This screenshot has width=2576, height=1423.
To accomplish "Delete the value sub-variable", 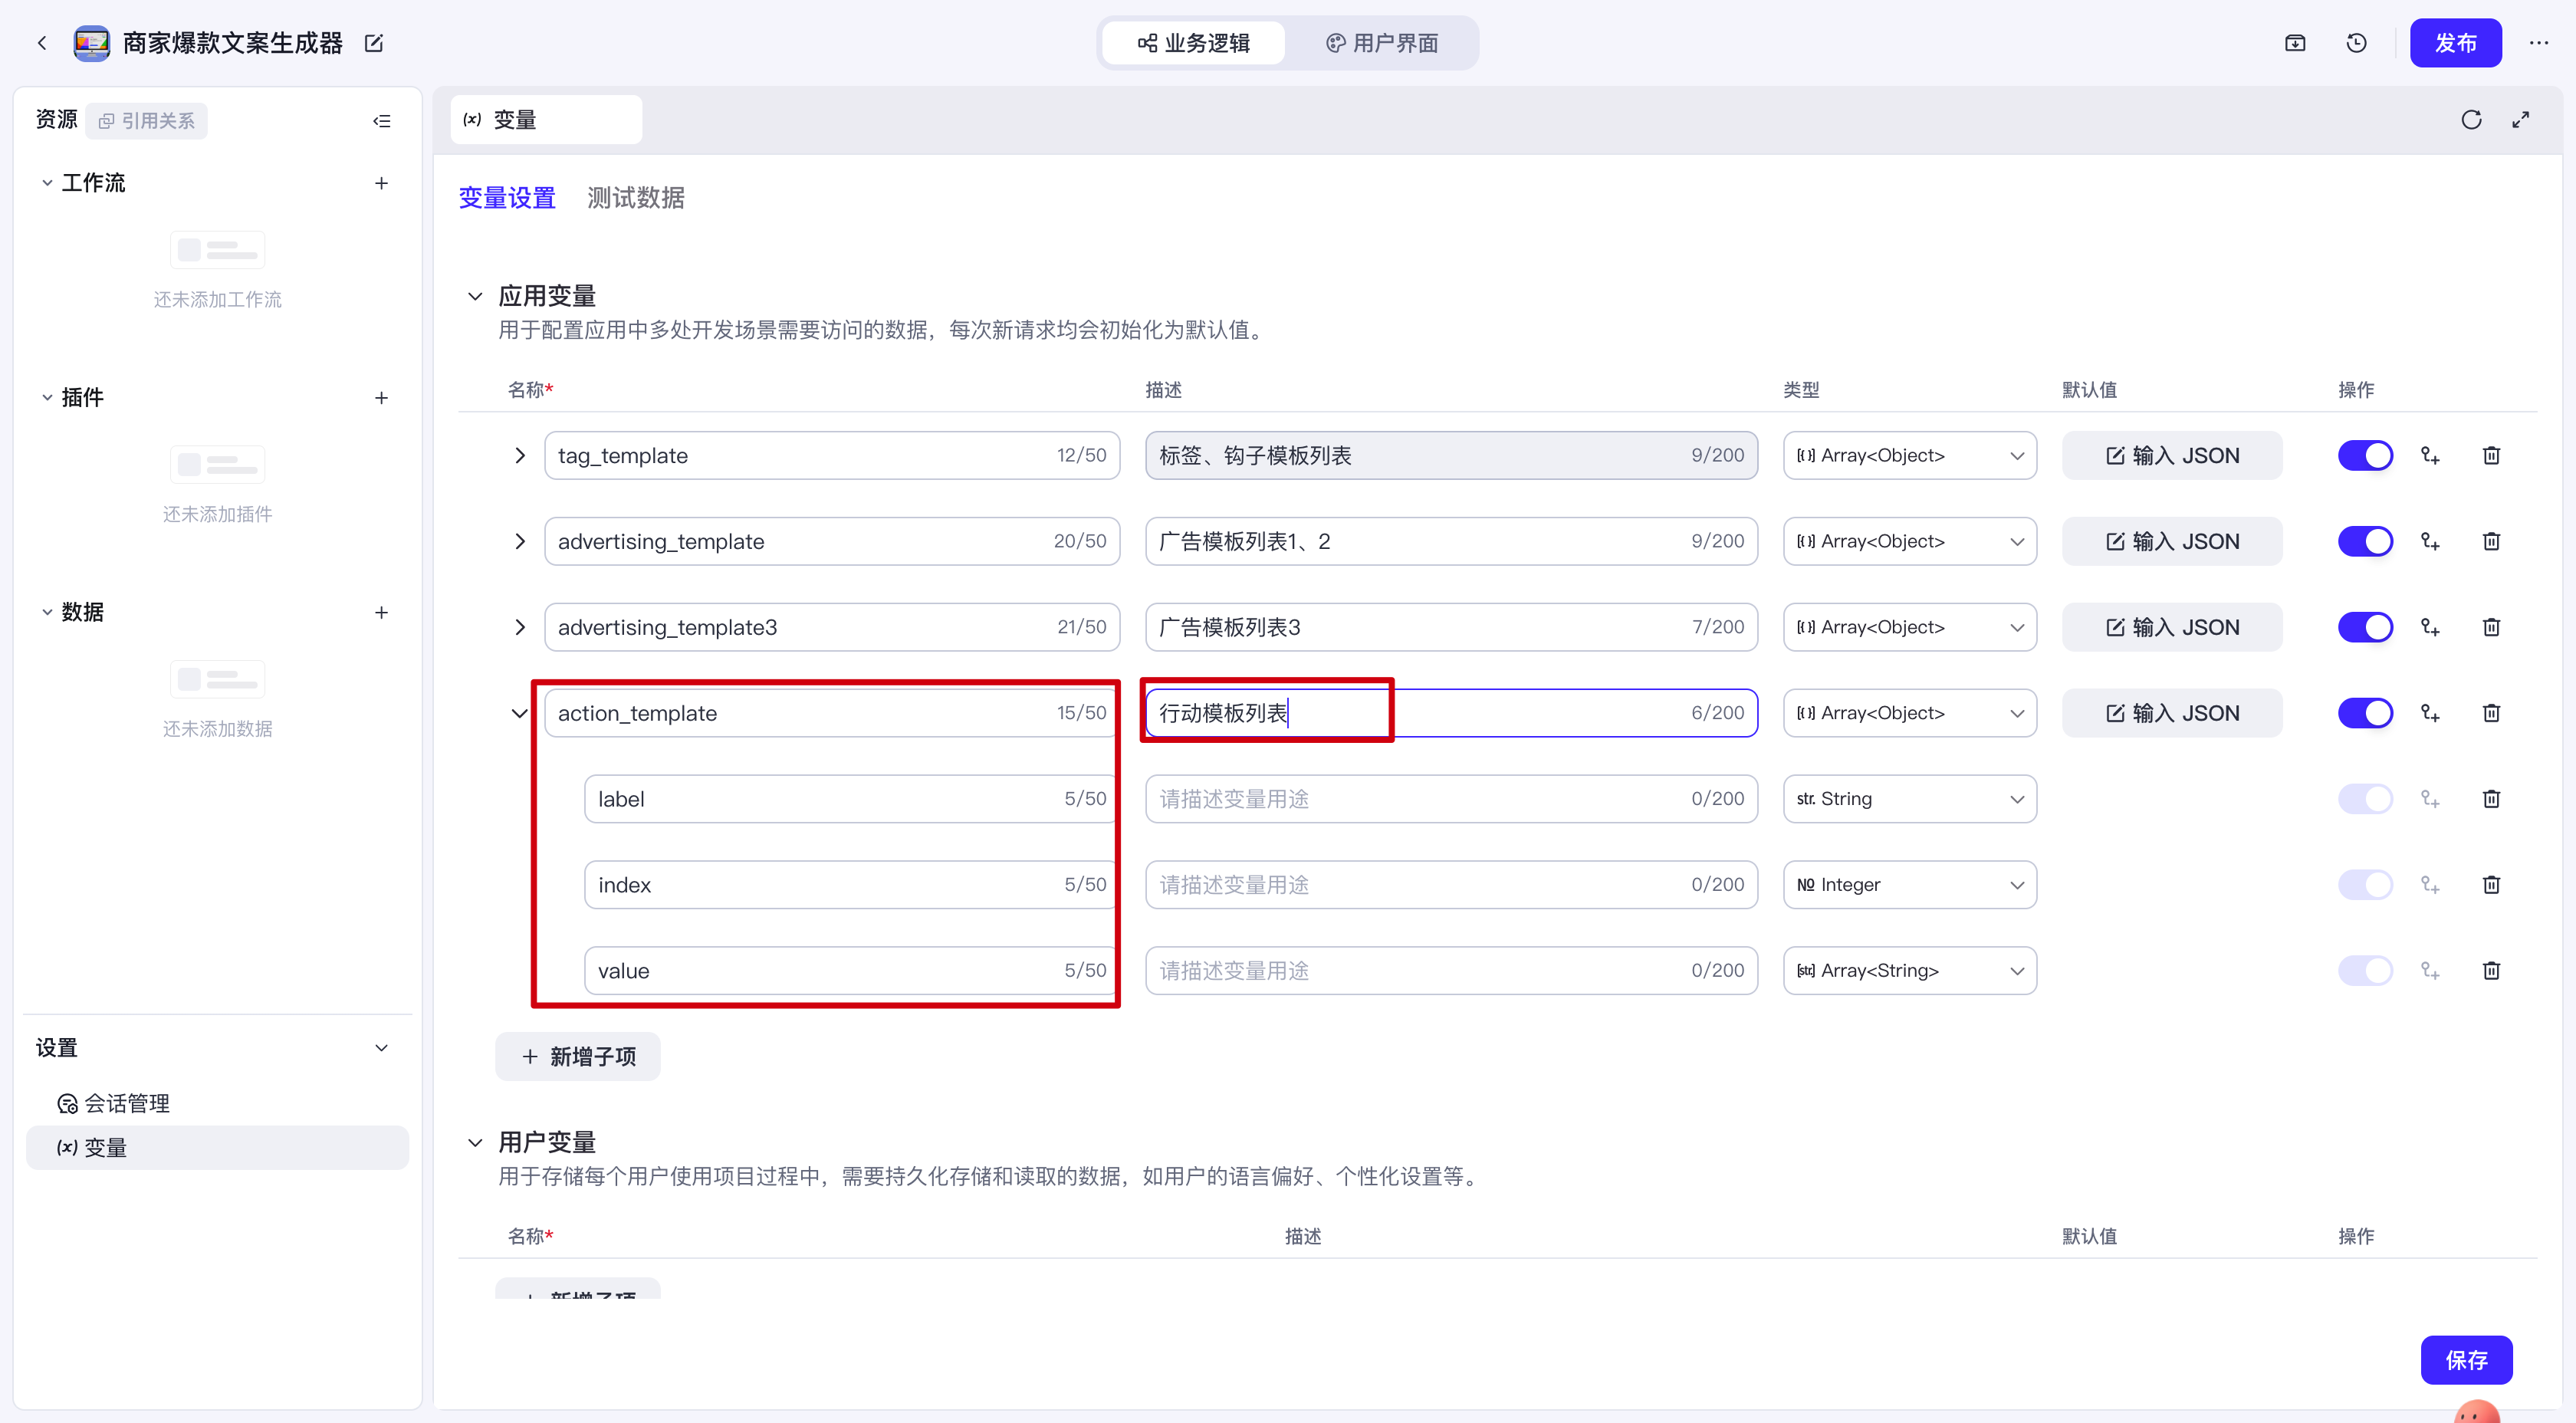I will coord(2491,971).
